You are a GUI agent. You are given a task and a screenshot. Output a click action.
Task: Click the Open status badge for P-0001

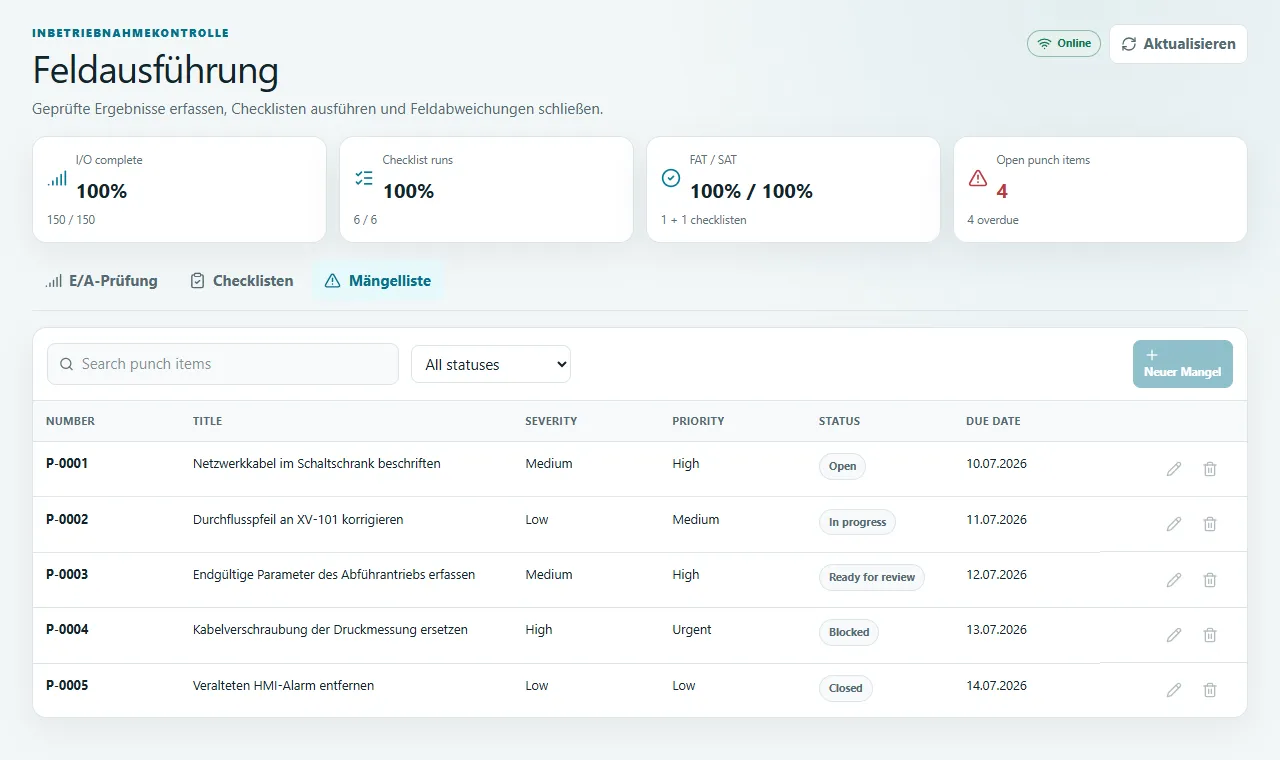coord(842,466)
